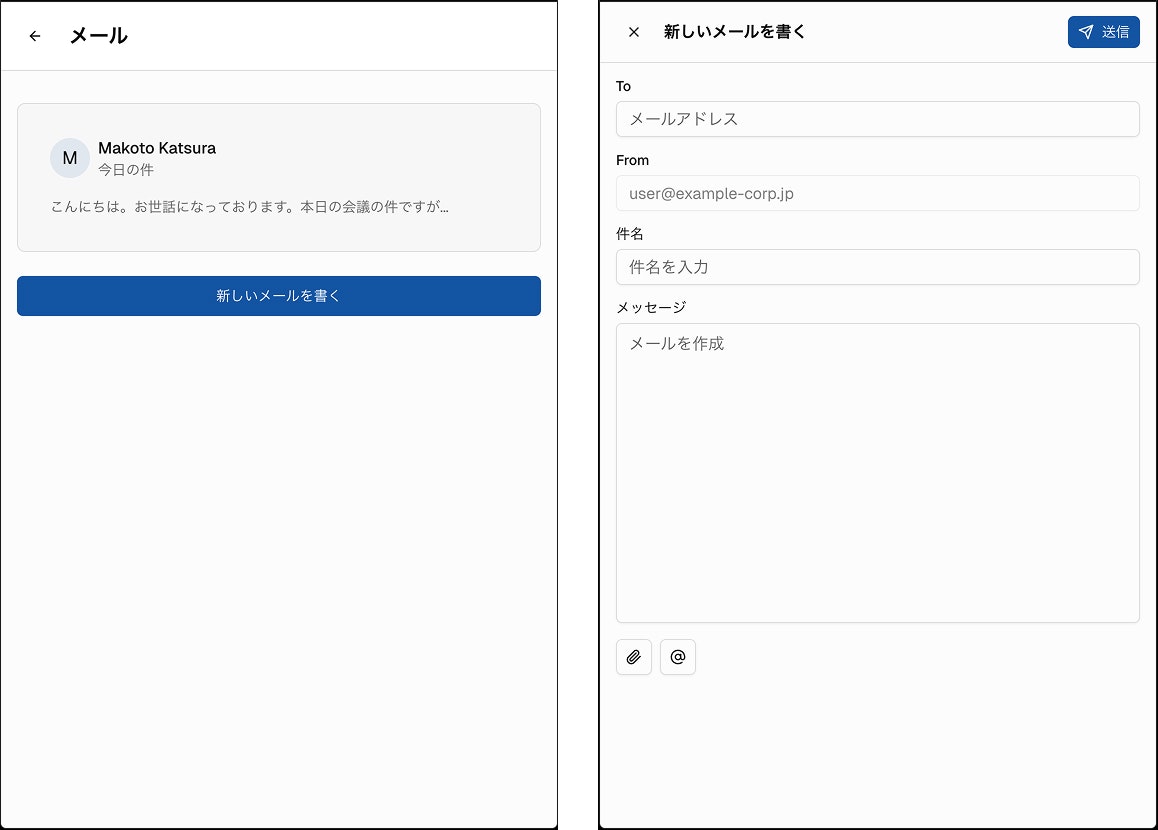Select the Makoto Katsura email card

(278, 177)
